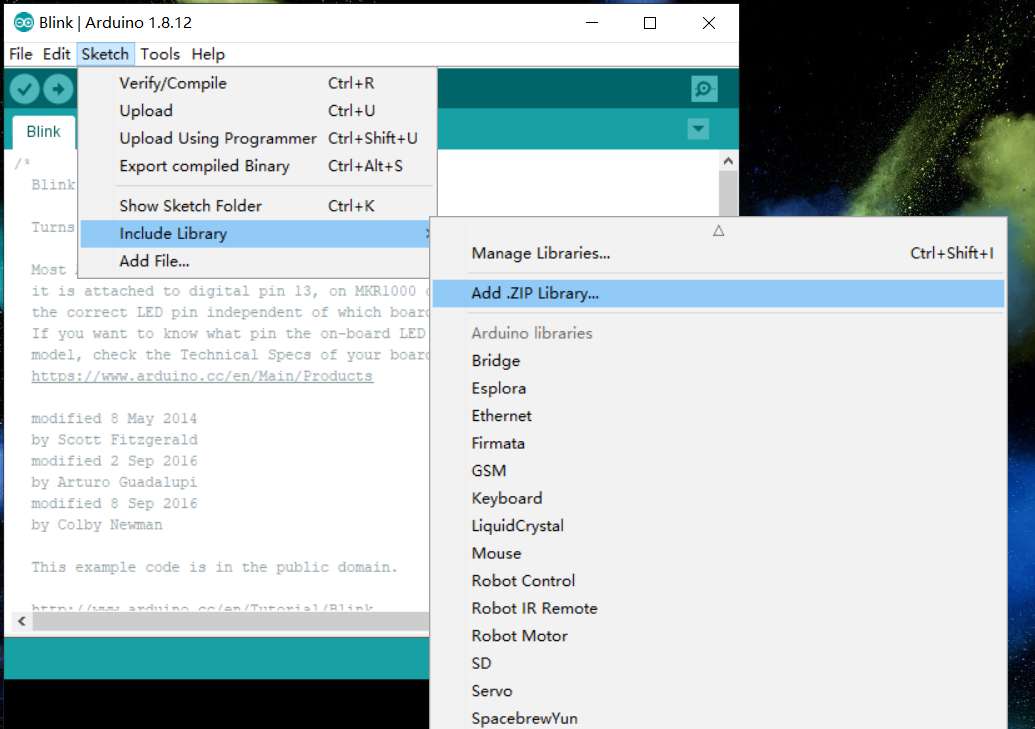
Task: Include the Keyboard library
Action: pyautogui.click(x=718, y=499)
